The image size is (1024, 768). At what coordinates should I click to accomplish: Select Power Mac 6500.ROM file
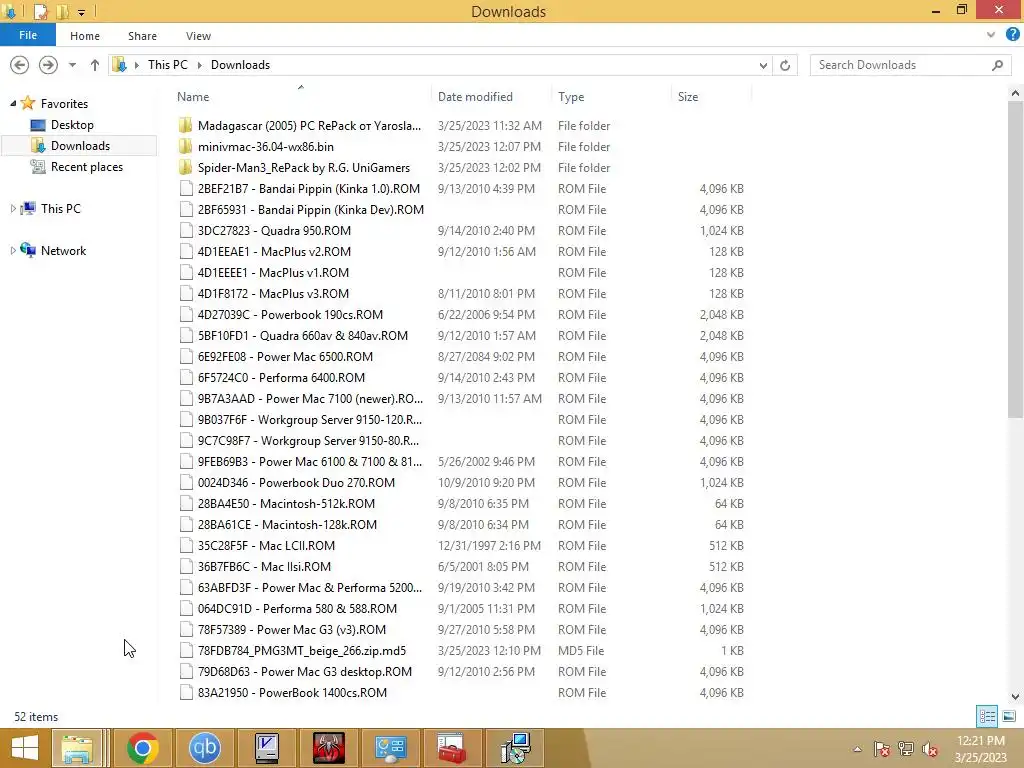[285, 357]
